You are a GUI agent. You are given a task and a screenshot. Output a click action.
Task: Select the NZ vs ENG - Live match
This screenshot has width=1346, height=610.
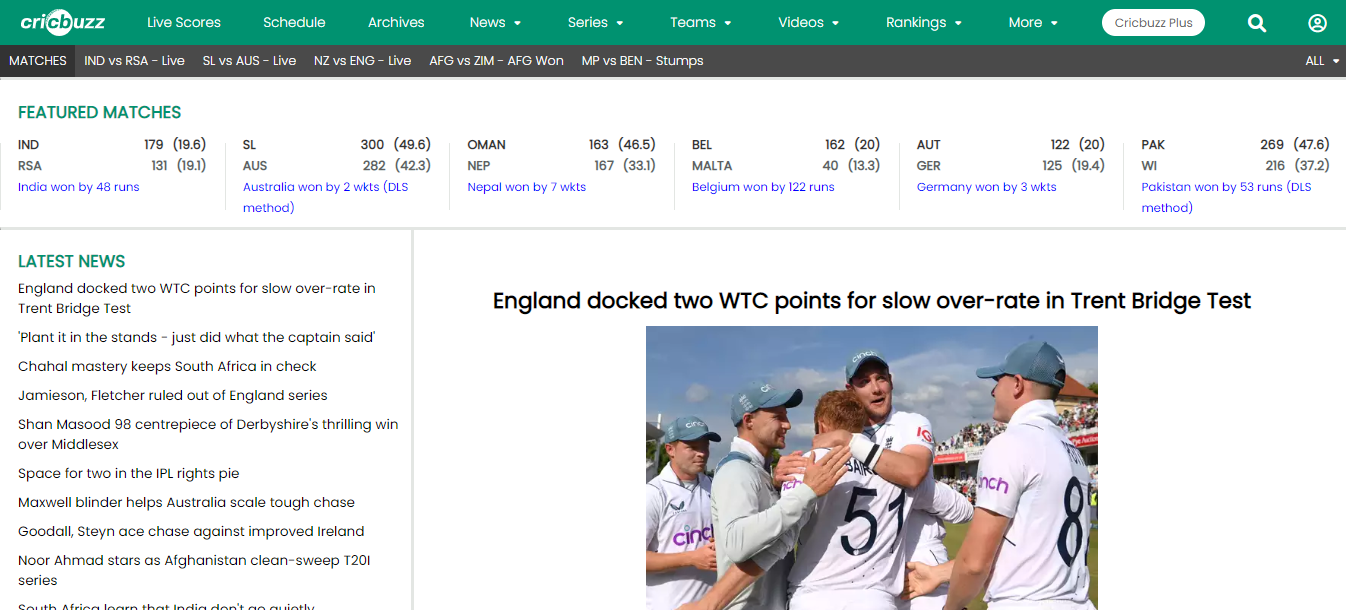coord(362,61)
